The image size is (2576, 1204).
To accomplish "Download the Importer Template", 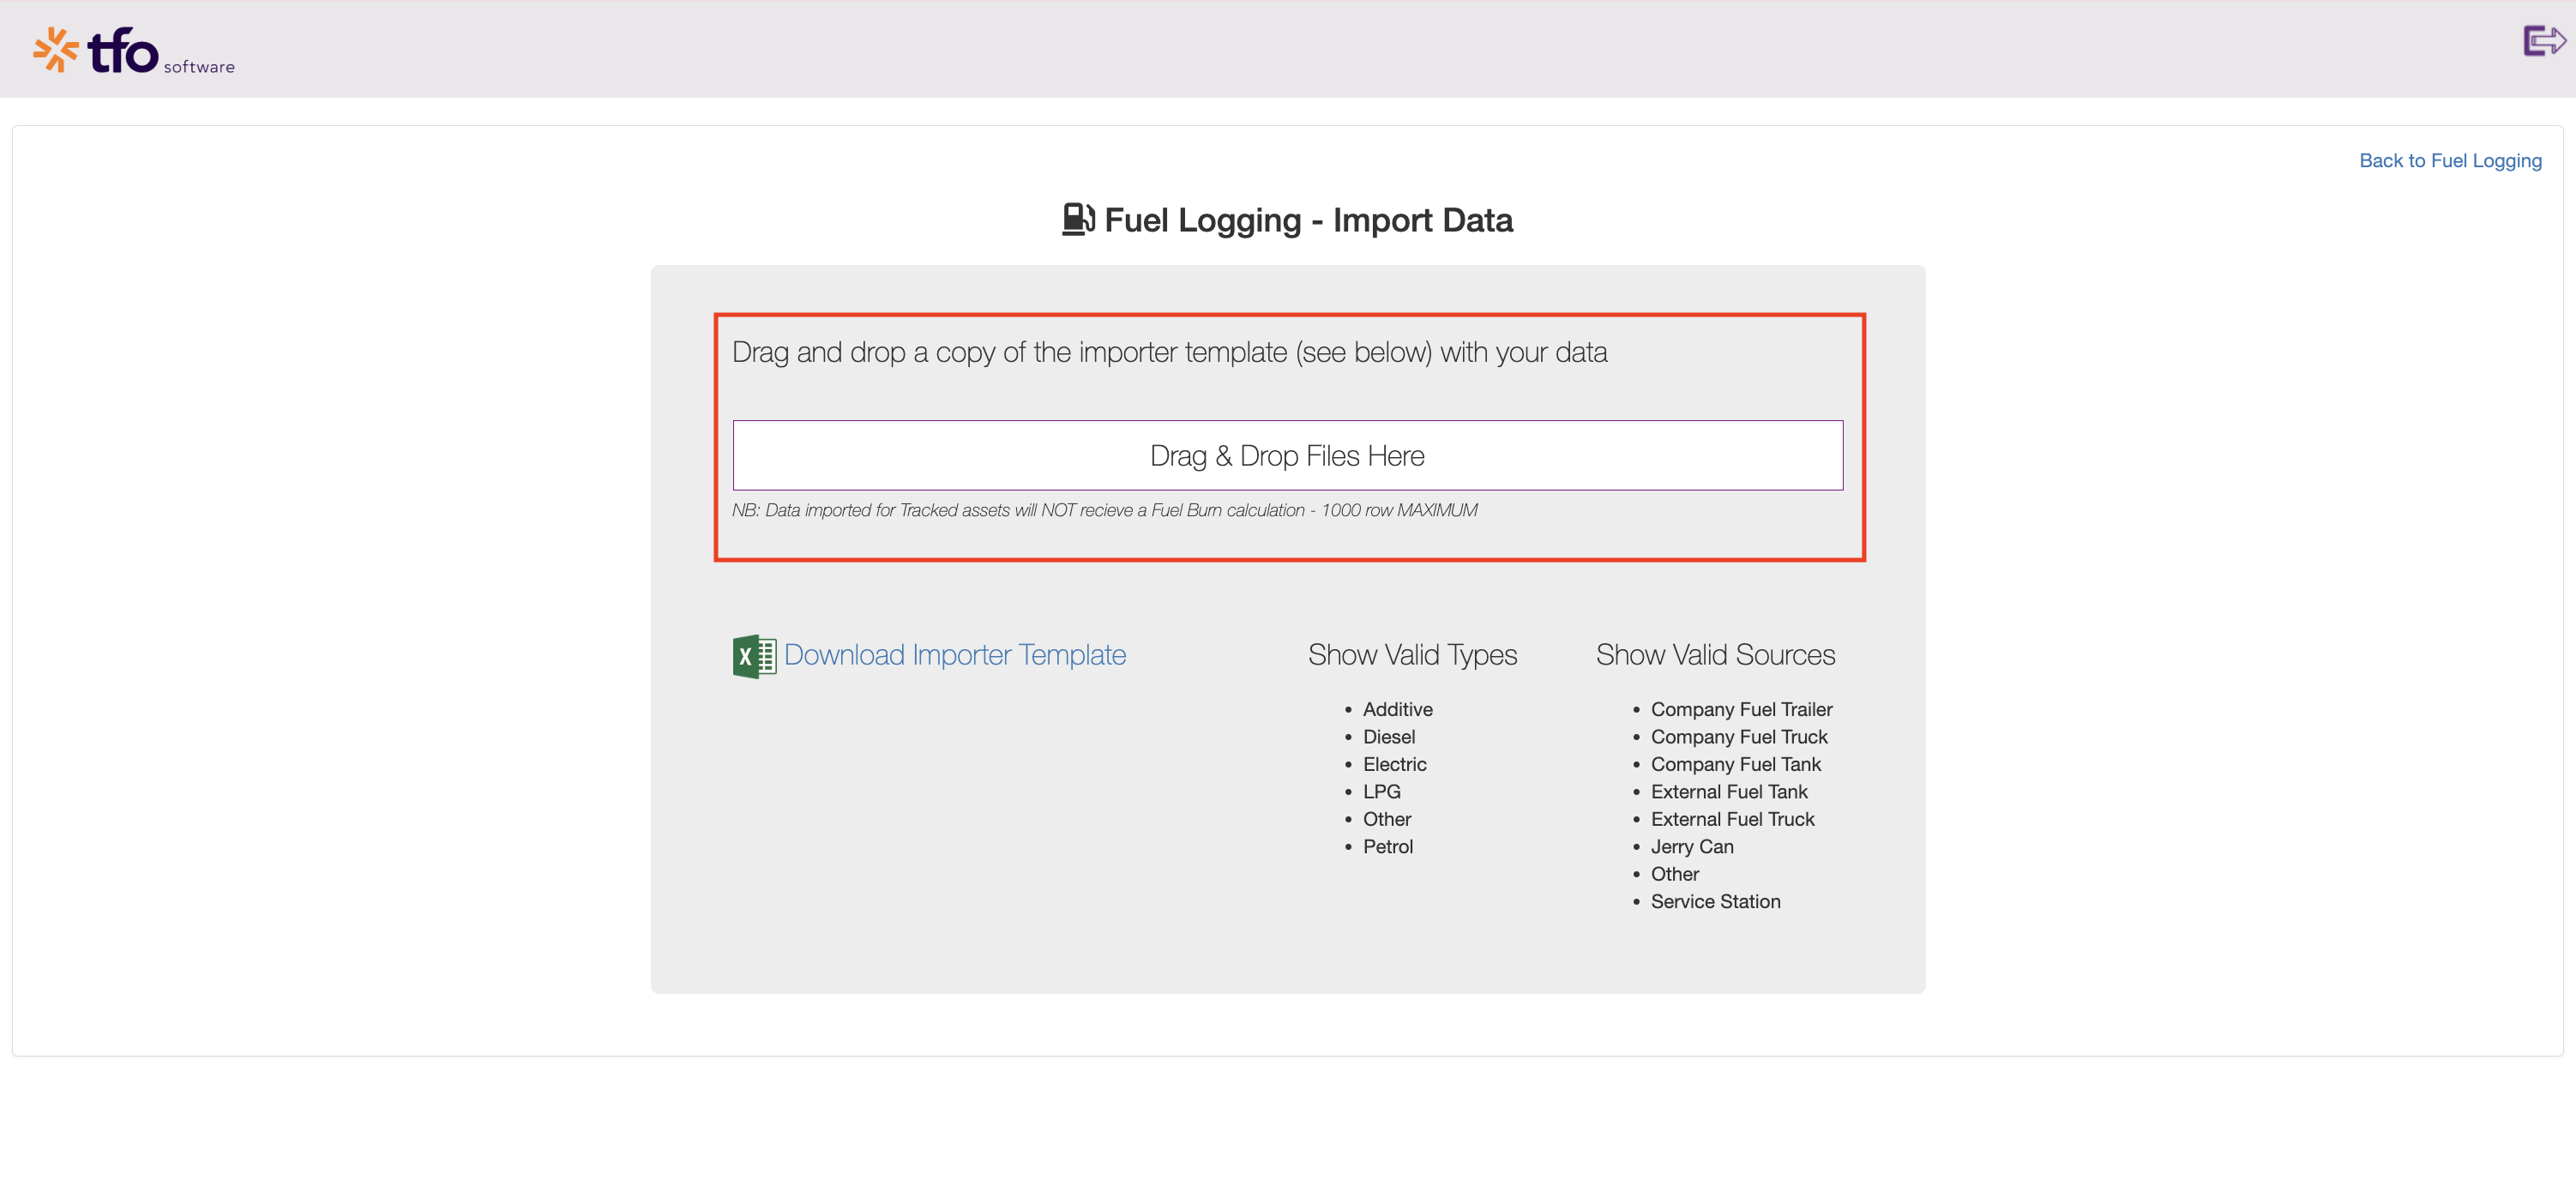I will (954, 655).
